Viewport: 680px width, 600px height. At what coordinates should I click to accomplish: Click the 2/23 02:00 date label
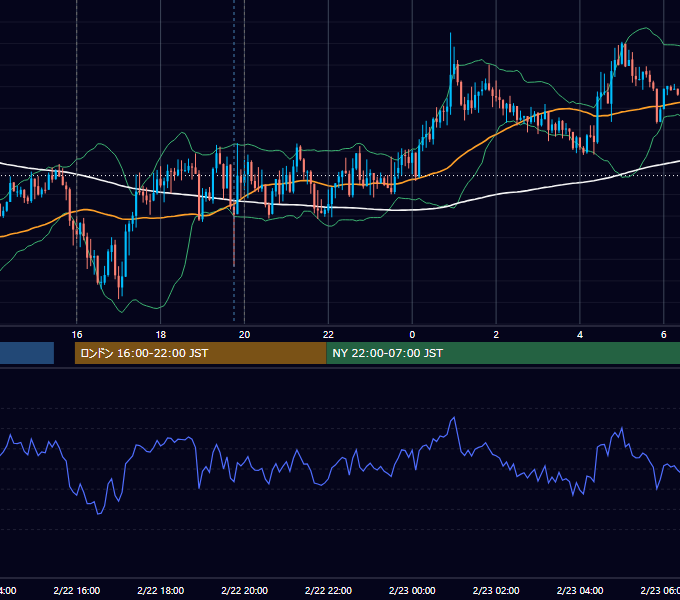tap(496, 590)
